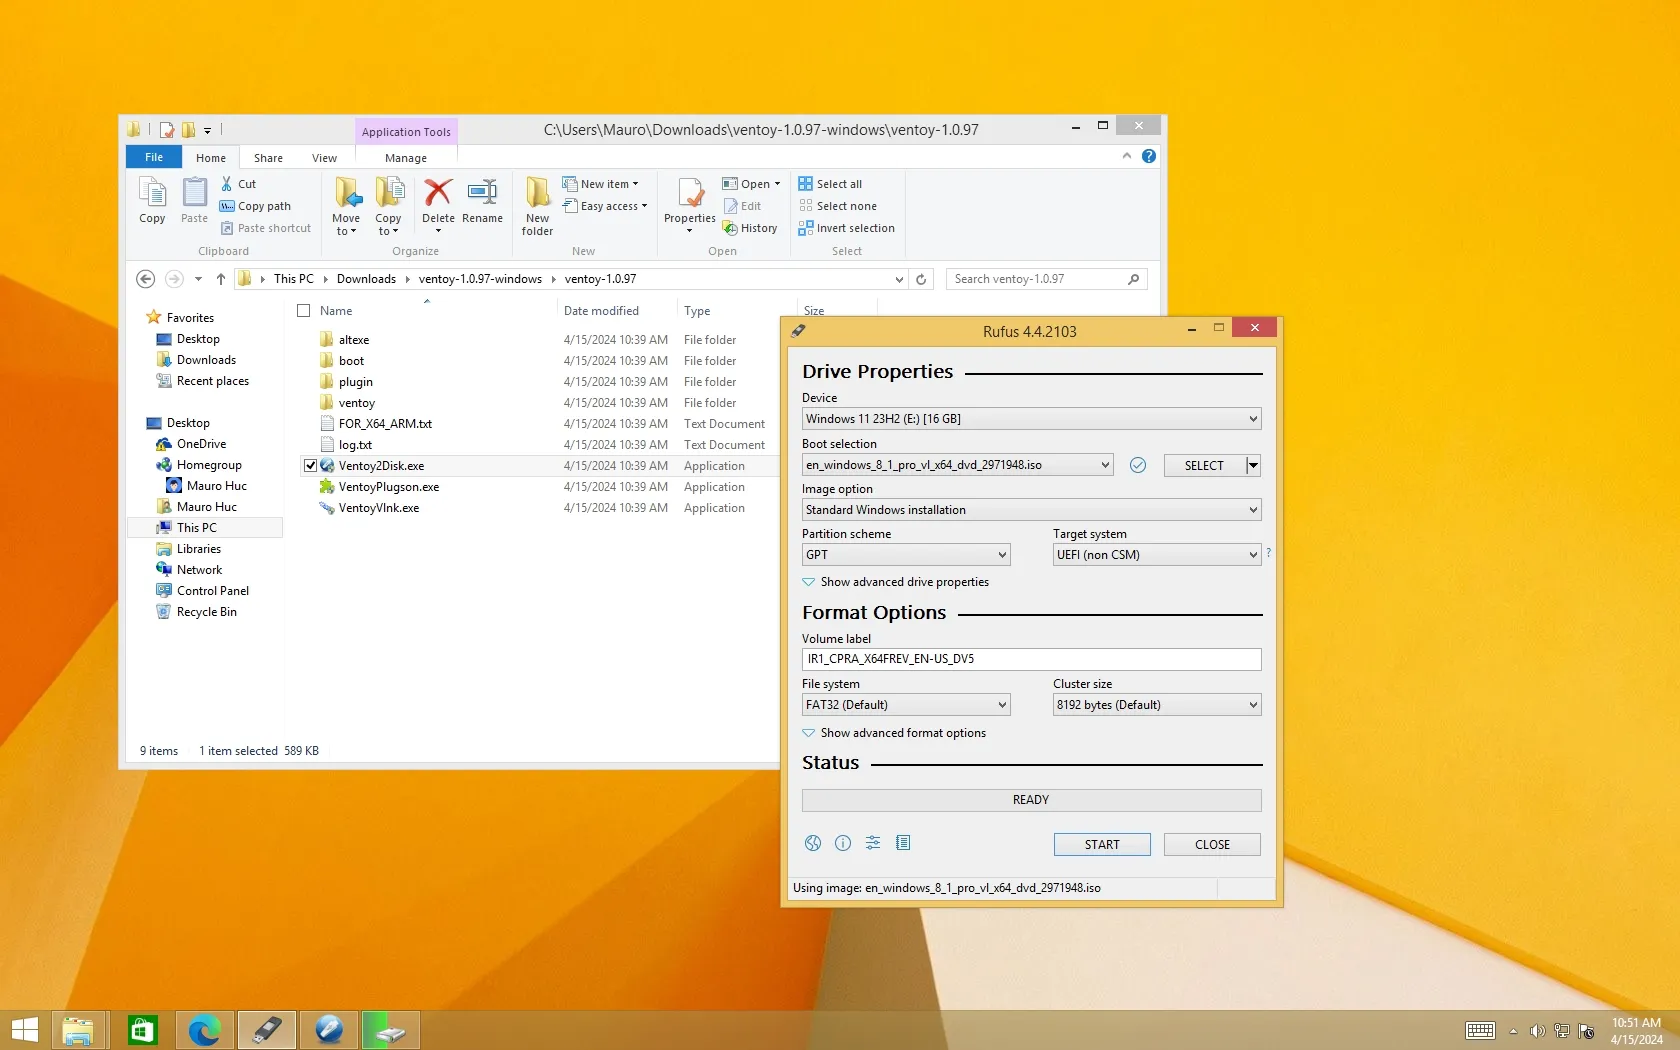Click the Rufus language globe icon
This screenshot has width=1680, height=1050.
(813, 843)
